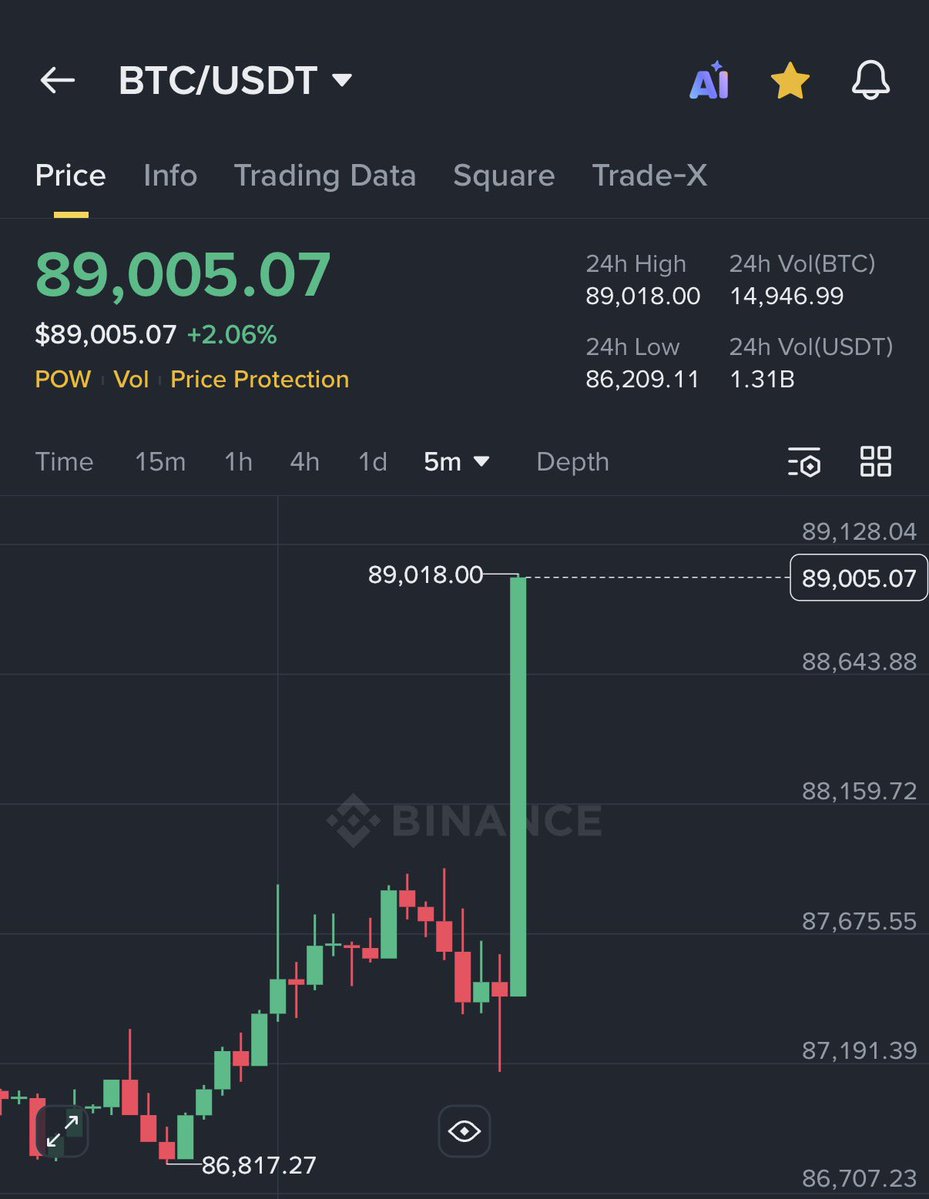The height and width of the screenshot is (1199, 929).
Task: Switch chart to 1h interval
Action: click(238, 462)
